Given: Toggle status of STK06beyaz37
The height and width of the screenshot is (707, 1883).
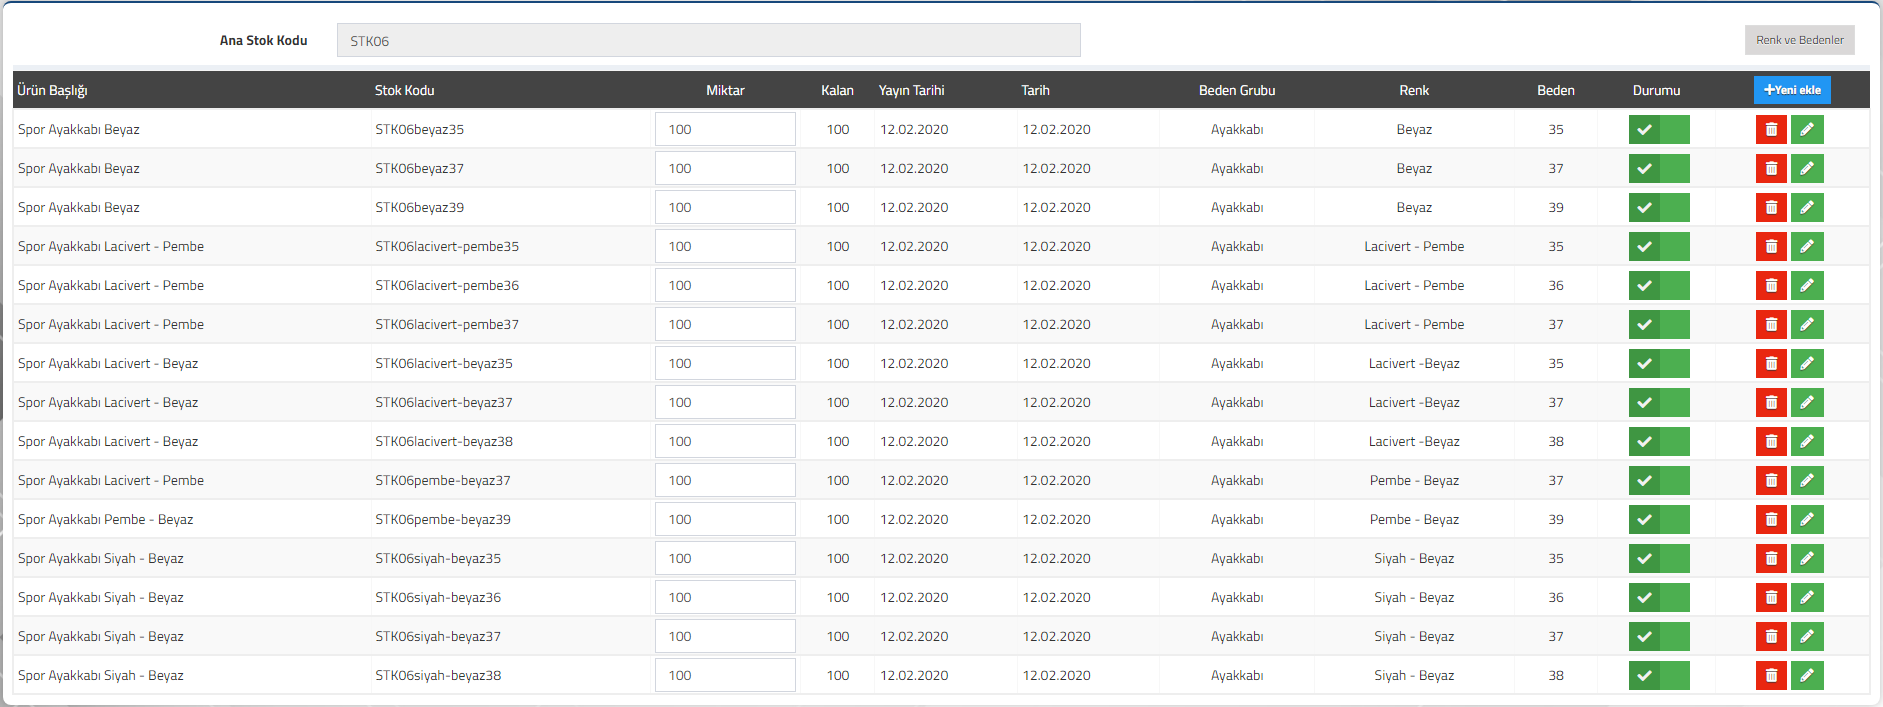Looking at the screenshot, I should coord(1659,169).
